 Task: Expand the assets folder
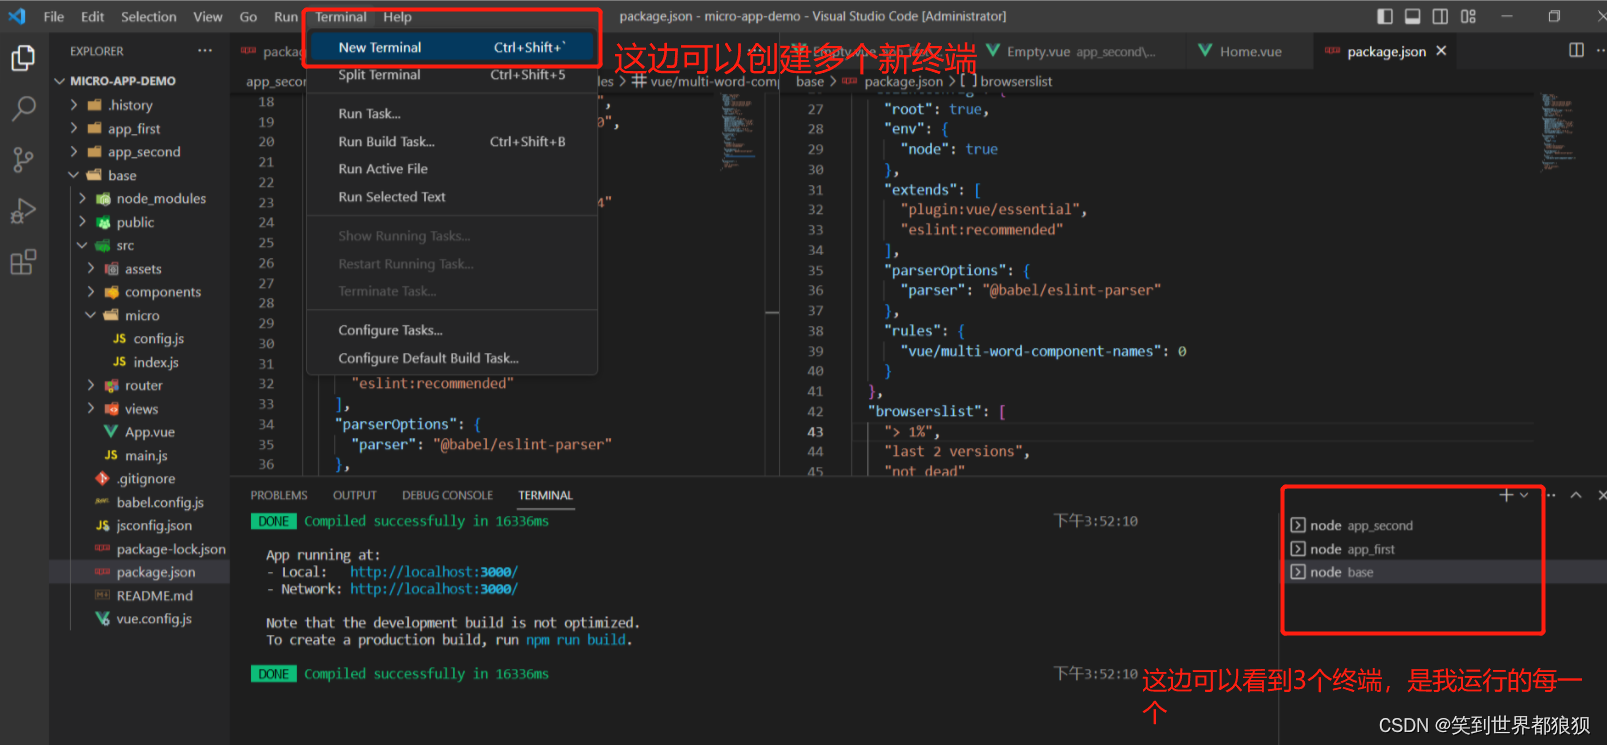[140, 269]
